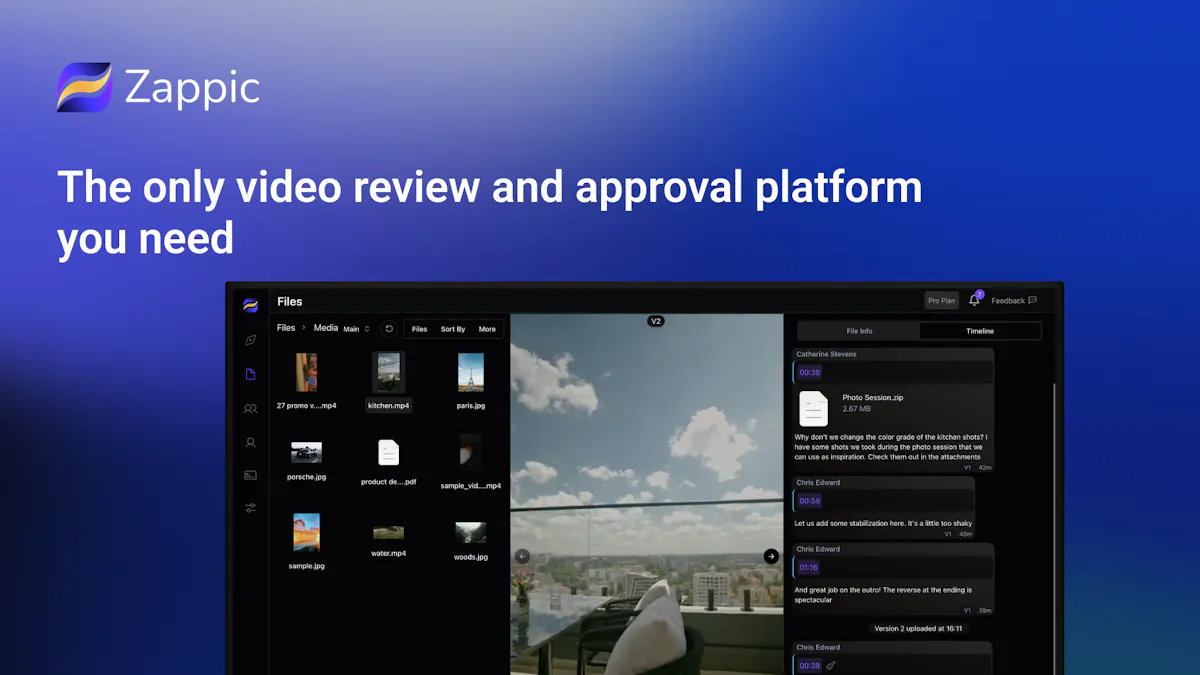Open the Photo Session.zip attachment icon
Screen dimensions: 1200x675
(x=813, y=408)
